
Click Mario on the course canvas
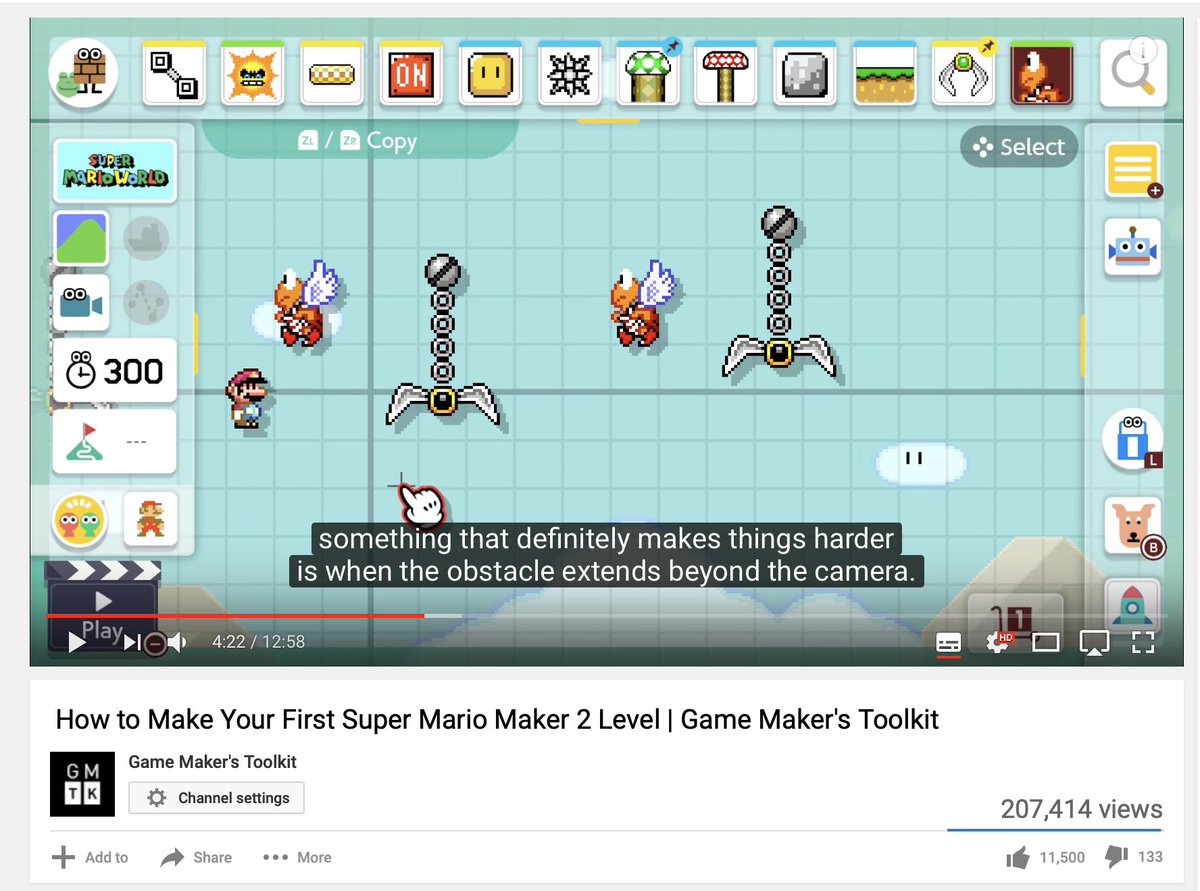tap(246, 399)
